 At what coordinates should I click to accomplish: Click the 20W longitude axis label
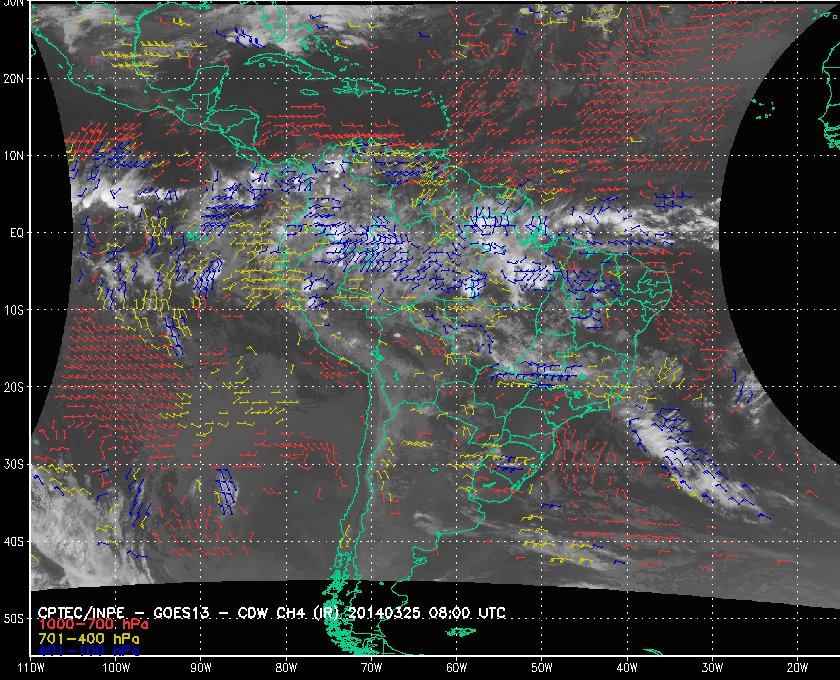coord(797,668)
